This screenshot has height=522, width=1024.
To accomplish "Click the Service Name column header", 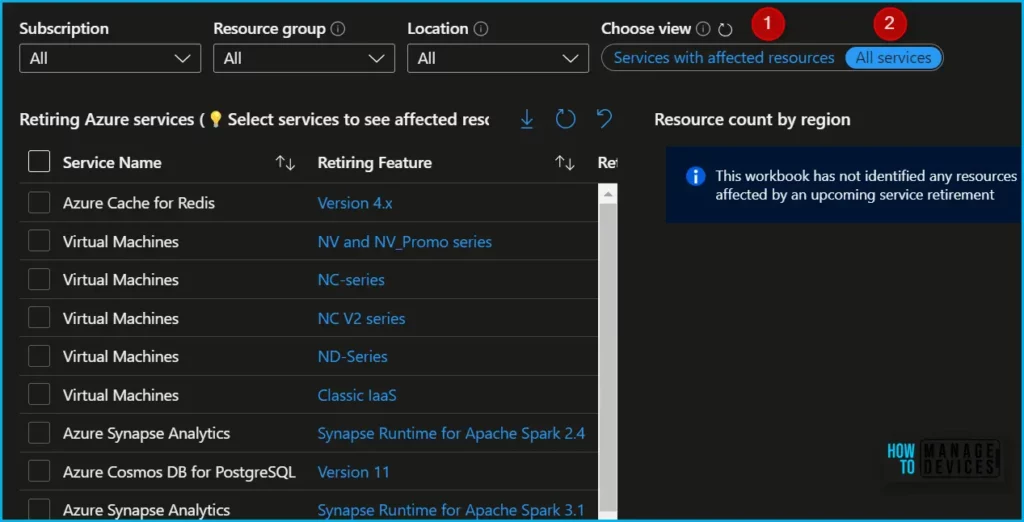I will click(x=112, y=163).
